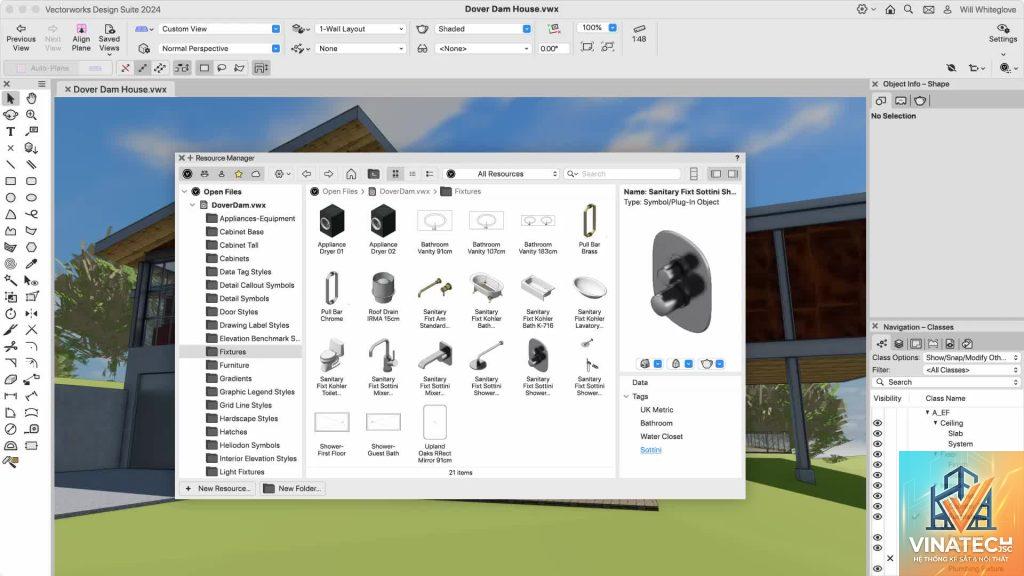Viewport: 1024px width, 576px height.
Task: Open Sheet Layers tab in Navigation
Action: (x=916, y=344)
